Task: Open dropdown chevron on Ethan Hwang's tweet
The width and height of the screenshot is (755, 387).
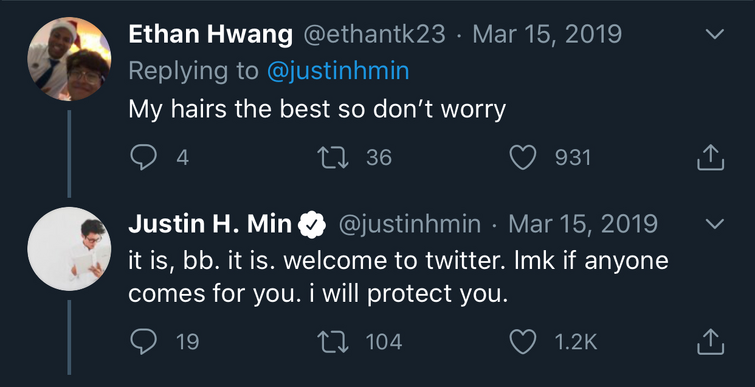Action: click(715, 34)
